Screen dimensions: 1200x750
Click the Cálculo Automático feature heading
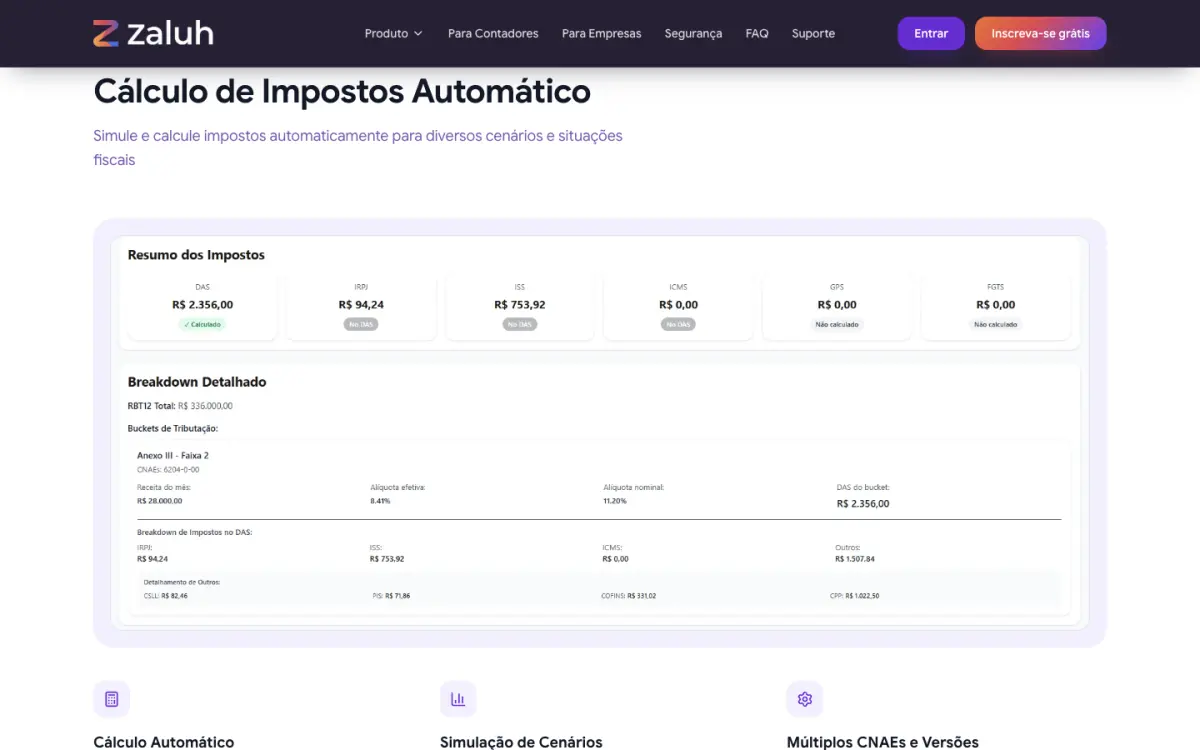click(x=164, y=742)
